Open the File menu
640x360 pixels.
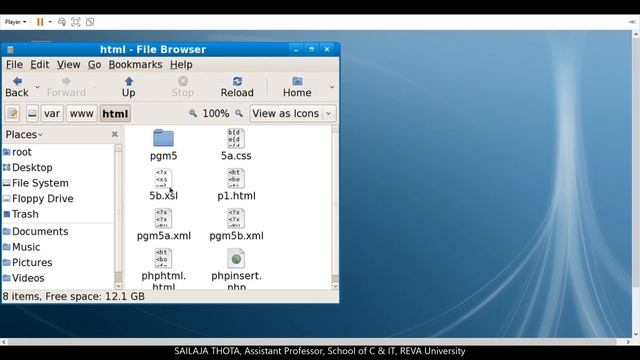[14, 64]
